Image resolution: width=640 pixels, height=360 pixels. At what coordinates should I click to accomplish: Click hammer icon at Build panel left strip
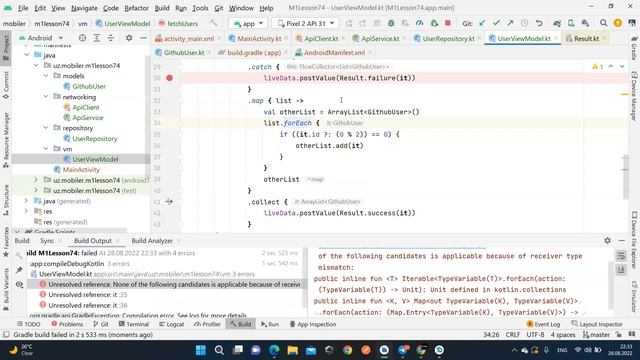click(19, 256)
